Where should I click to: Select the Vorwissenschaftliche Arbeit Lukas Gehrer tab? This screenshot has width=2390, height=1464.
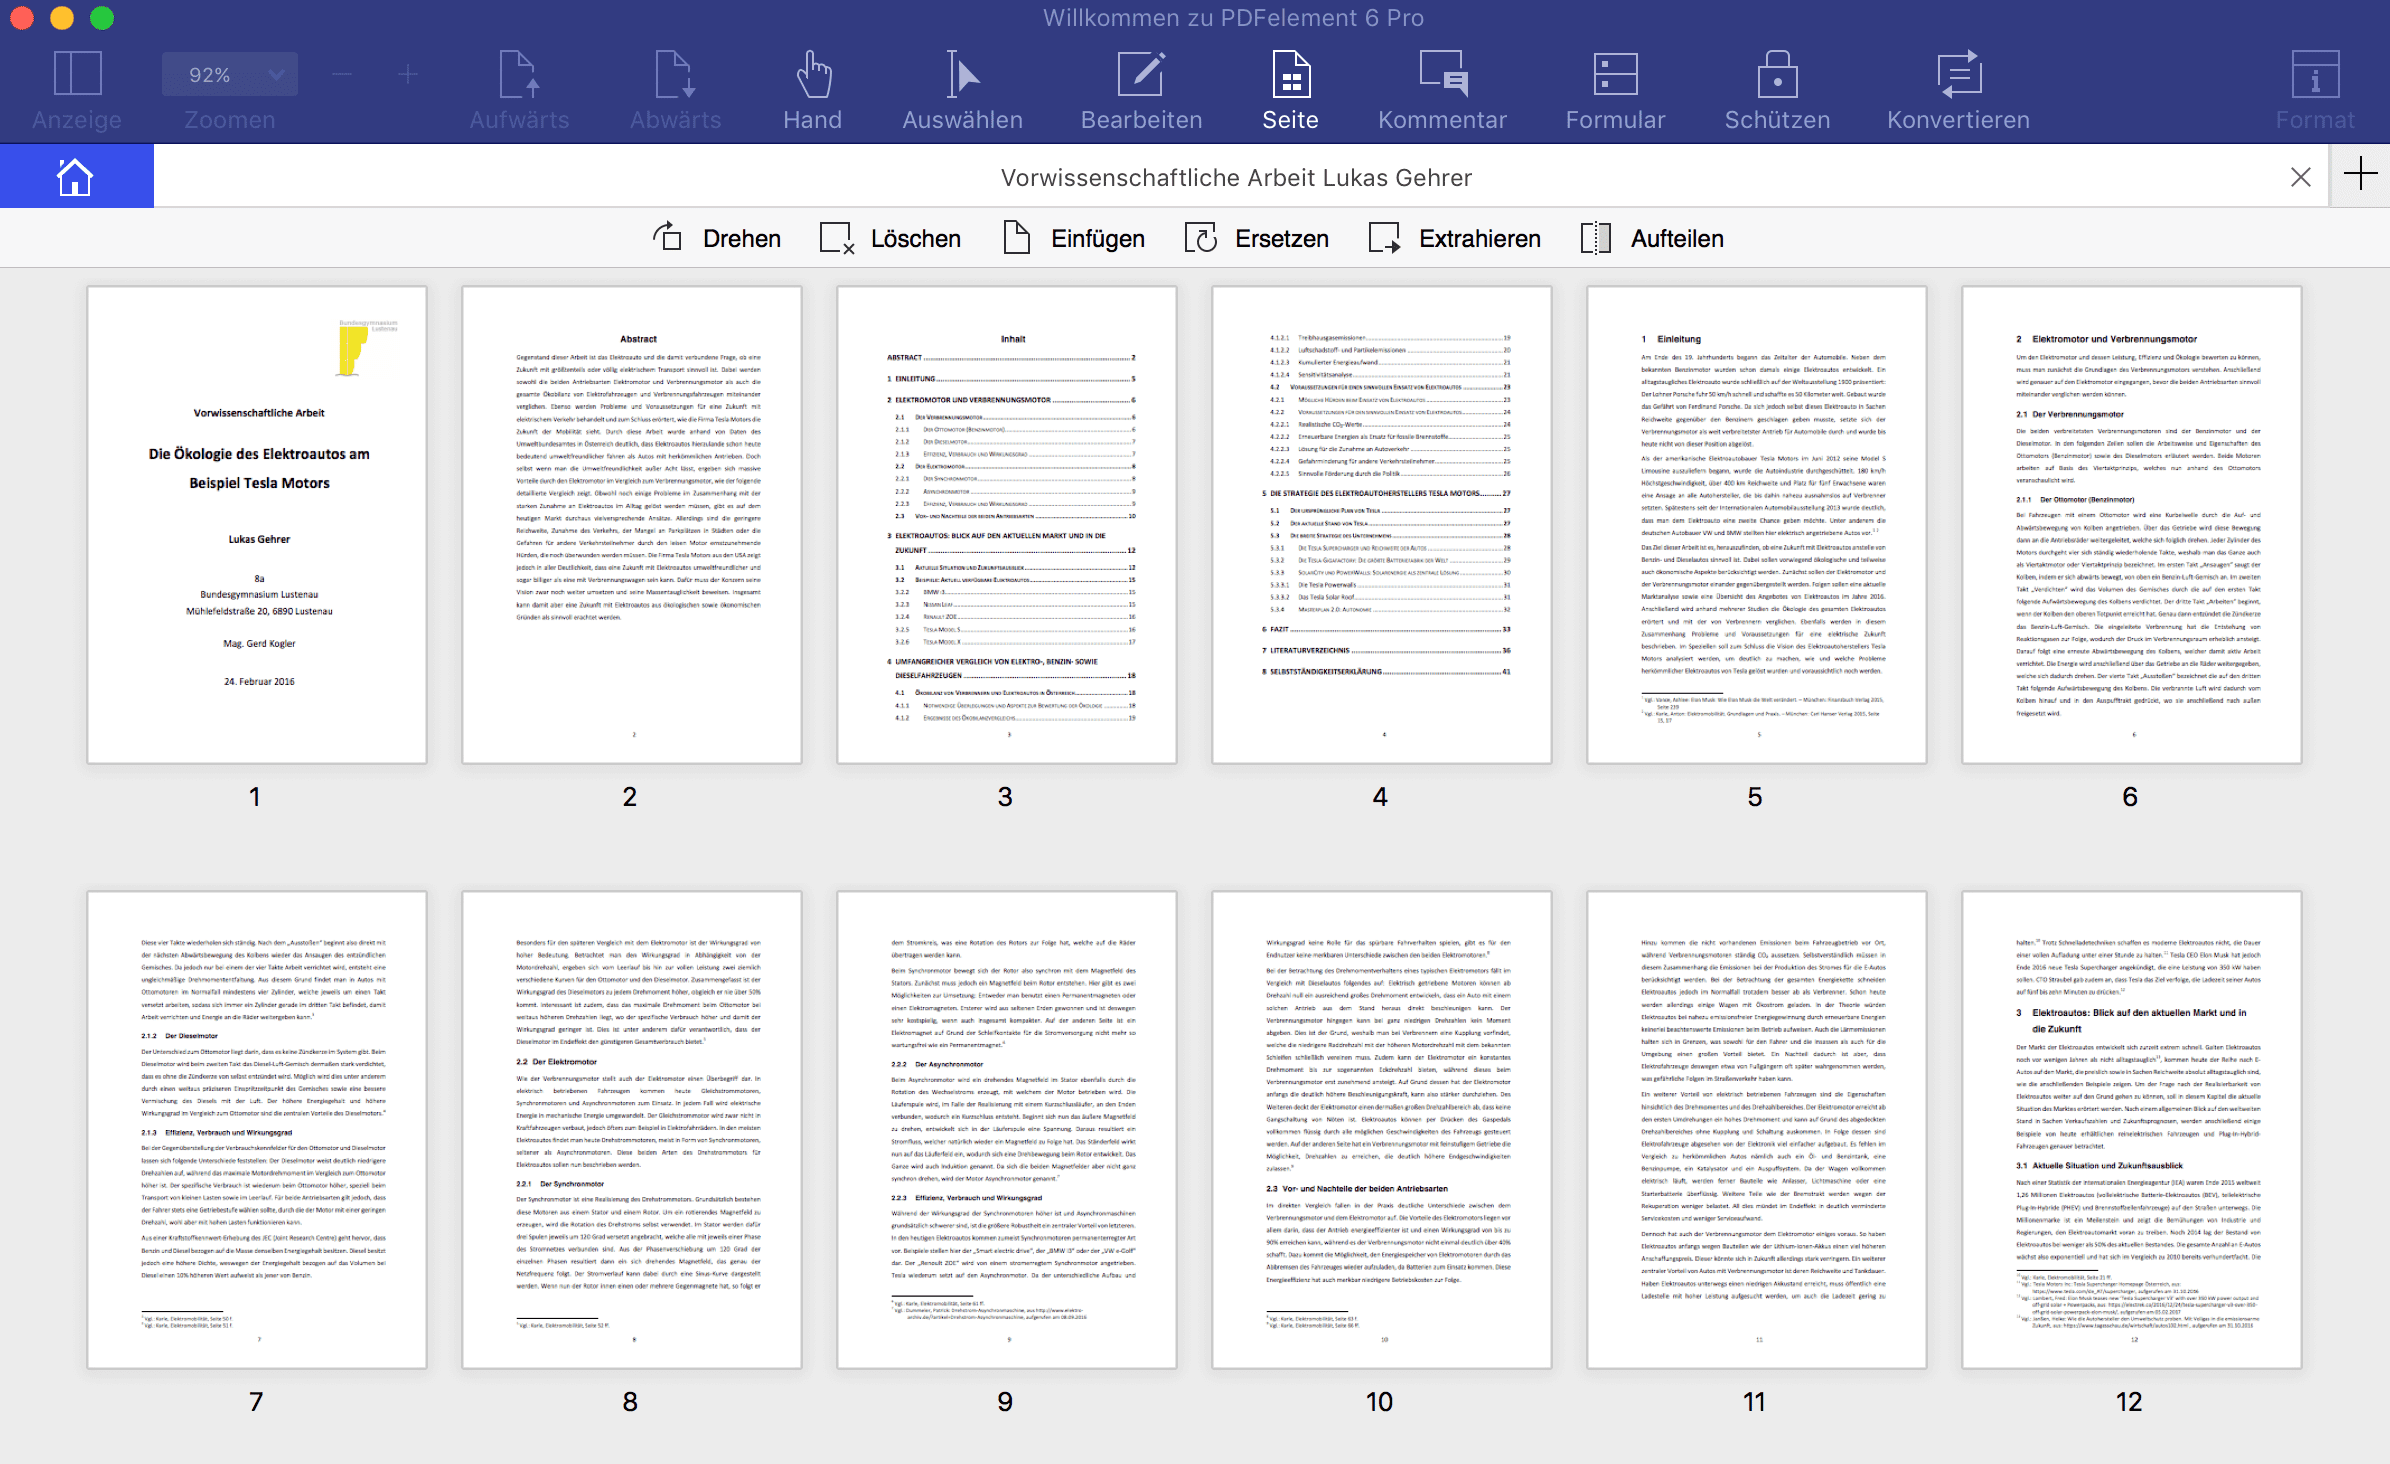pos(1236,177)
